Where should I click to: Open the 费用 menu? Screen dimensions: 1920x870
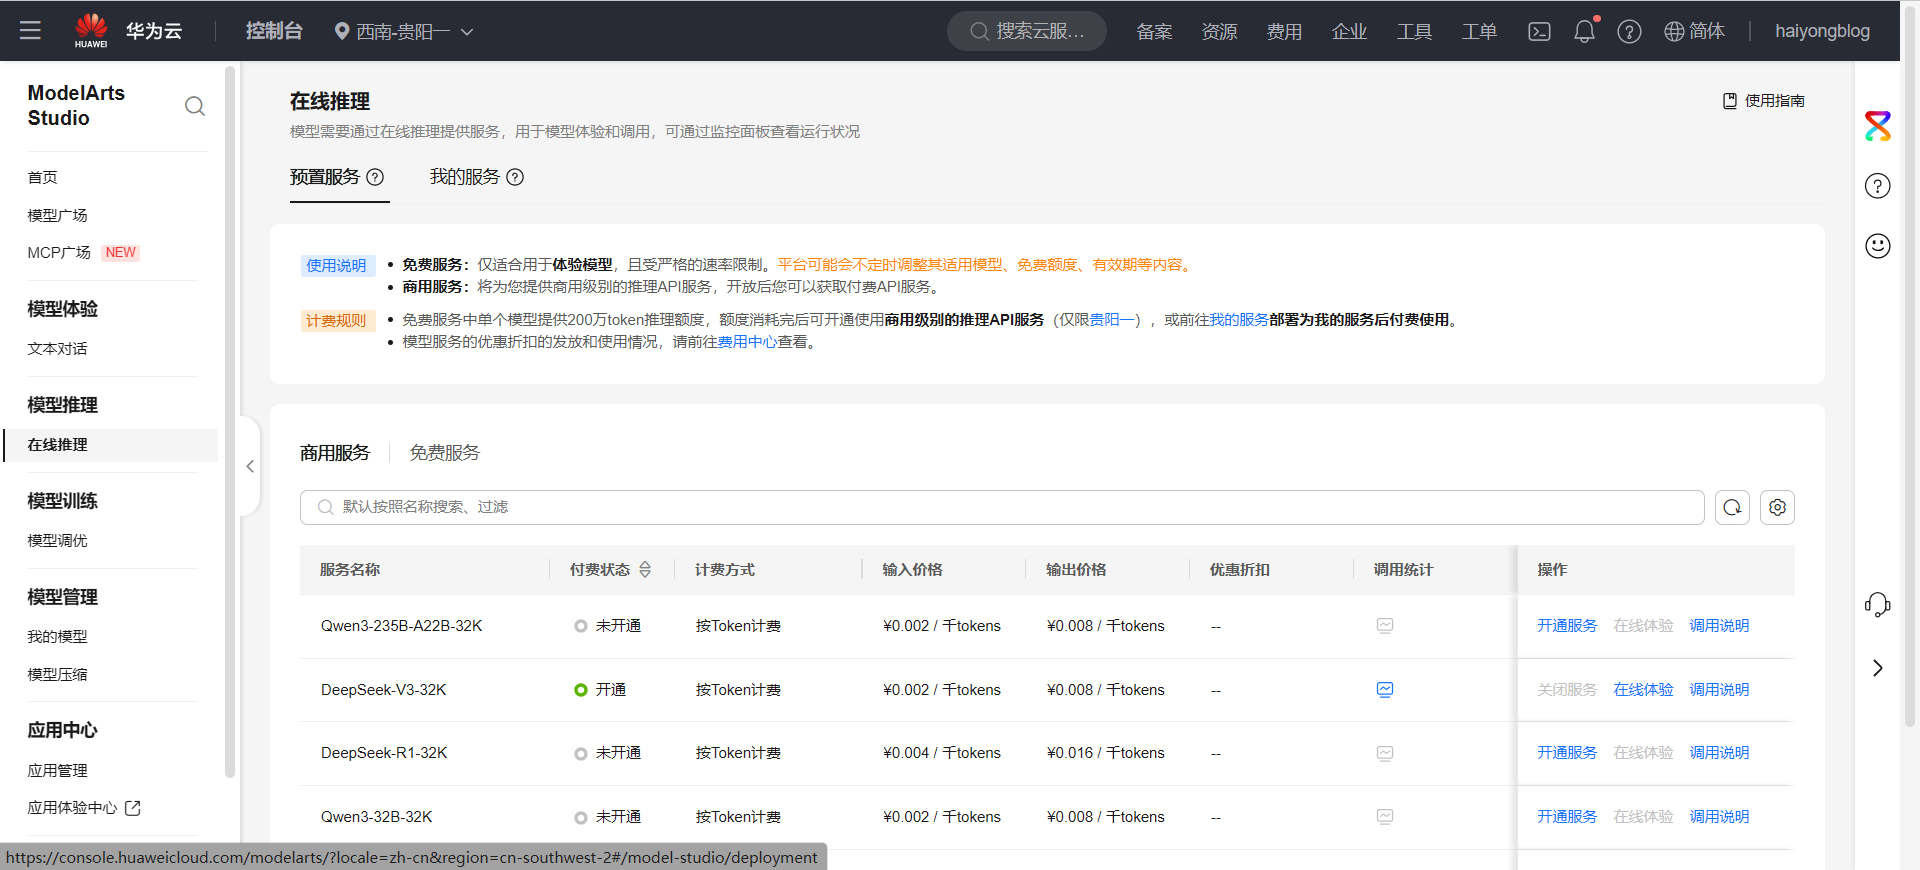pyautogui.click(x=1284, y=32)
